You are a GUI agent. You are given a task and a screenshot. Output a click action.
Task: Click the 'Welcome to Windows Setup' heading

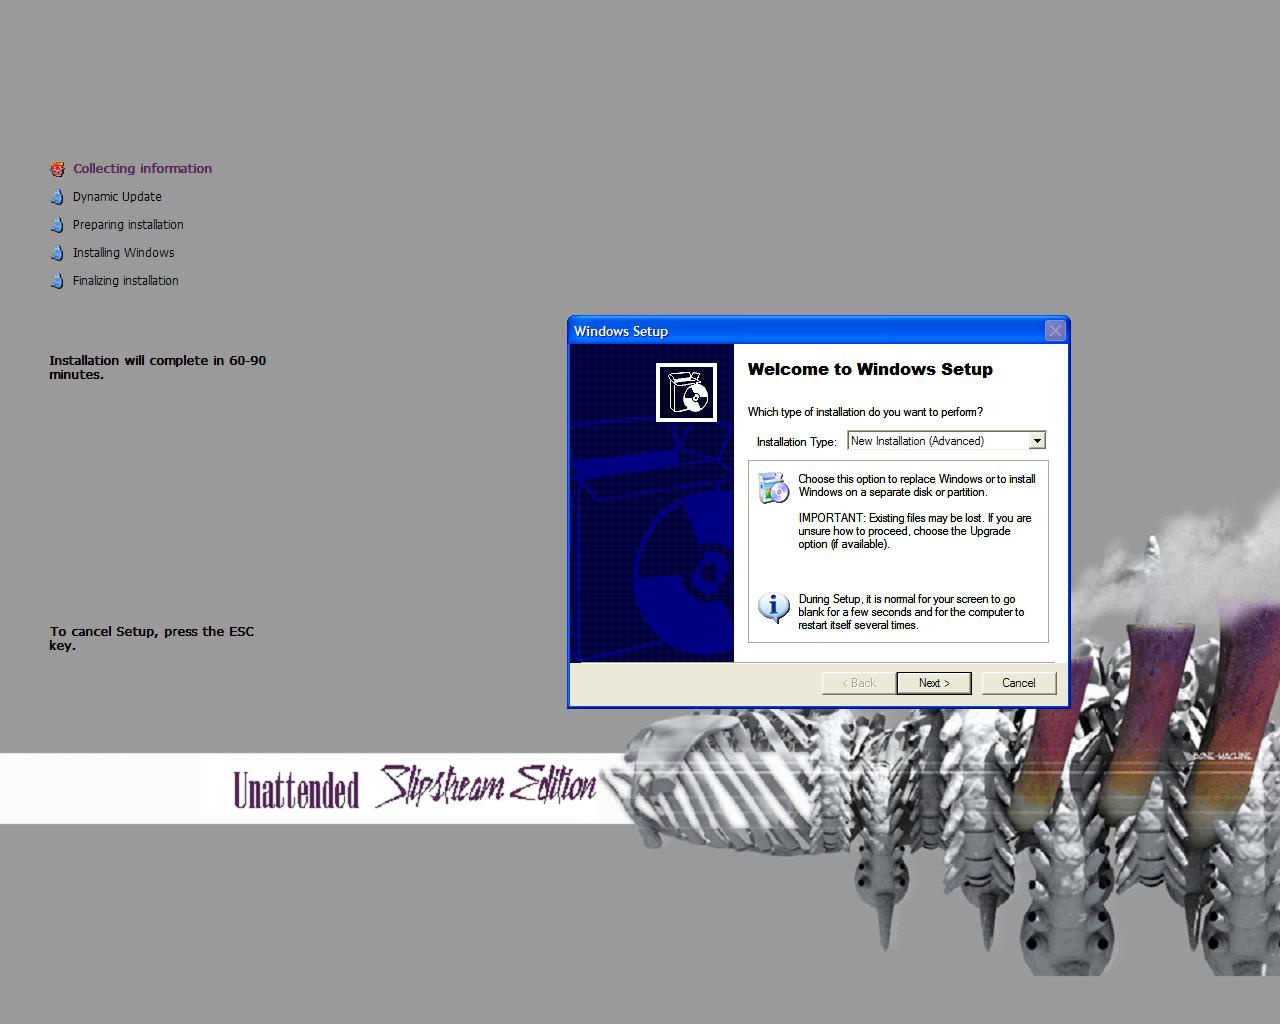pyautogui.click(x=870, y=369)
